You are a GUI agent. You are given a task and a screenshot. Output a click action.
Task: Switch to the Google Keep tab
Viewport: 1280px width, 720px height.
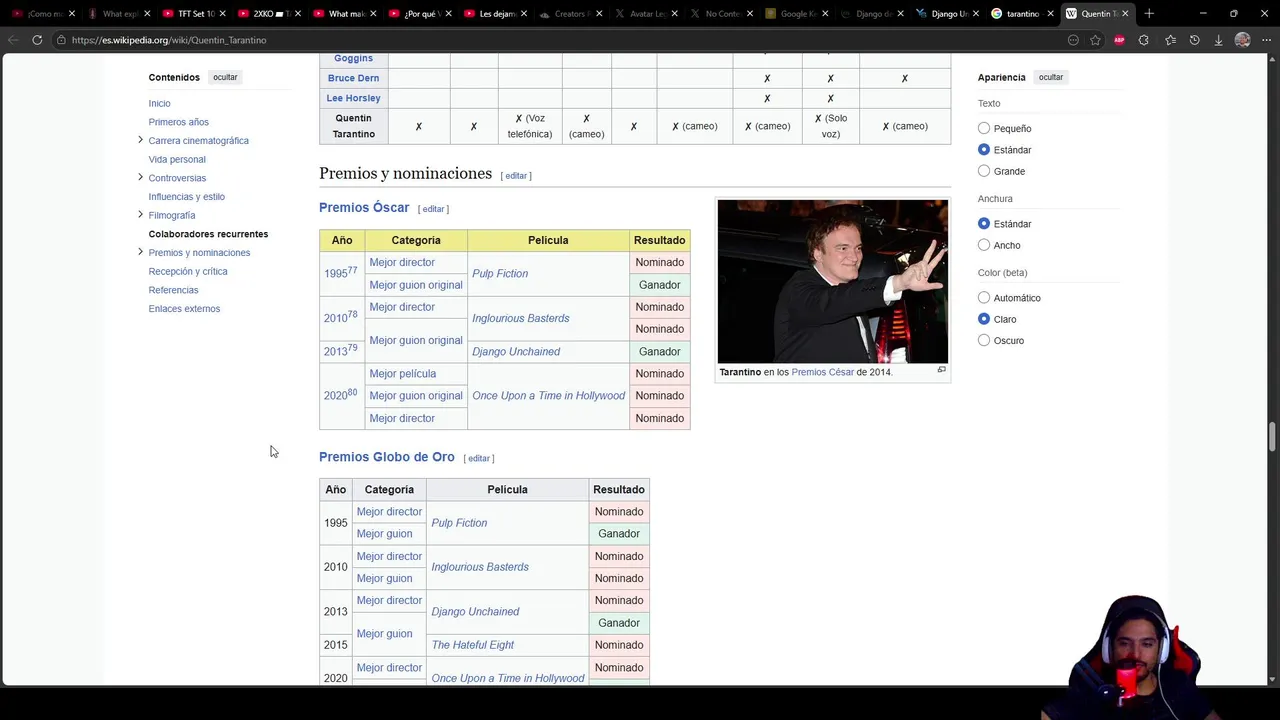[795, 14]
